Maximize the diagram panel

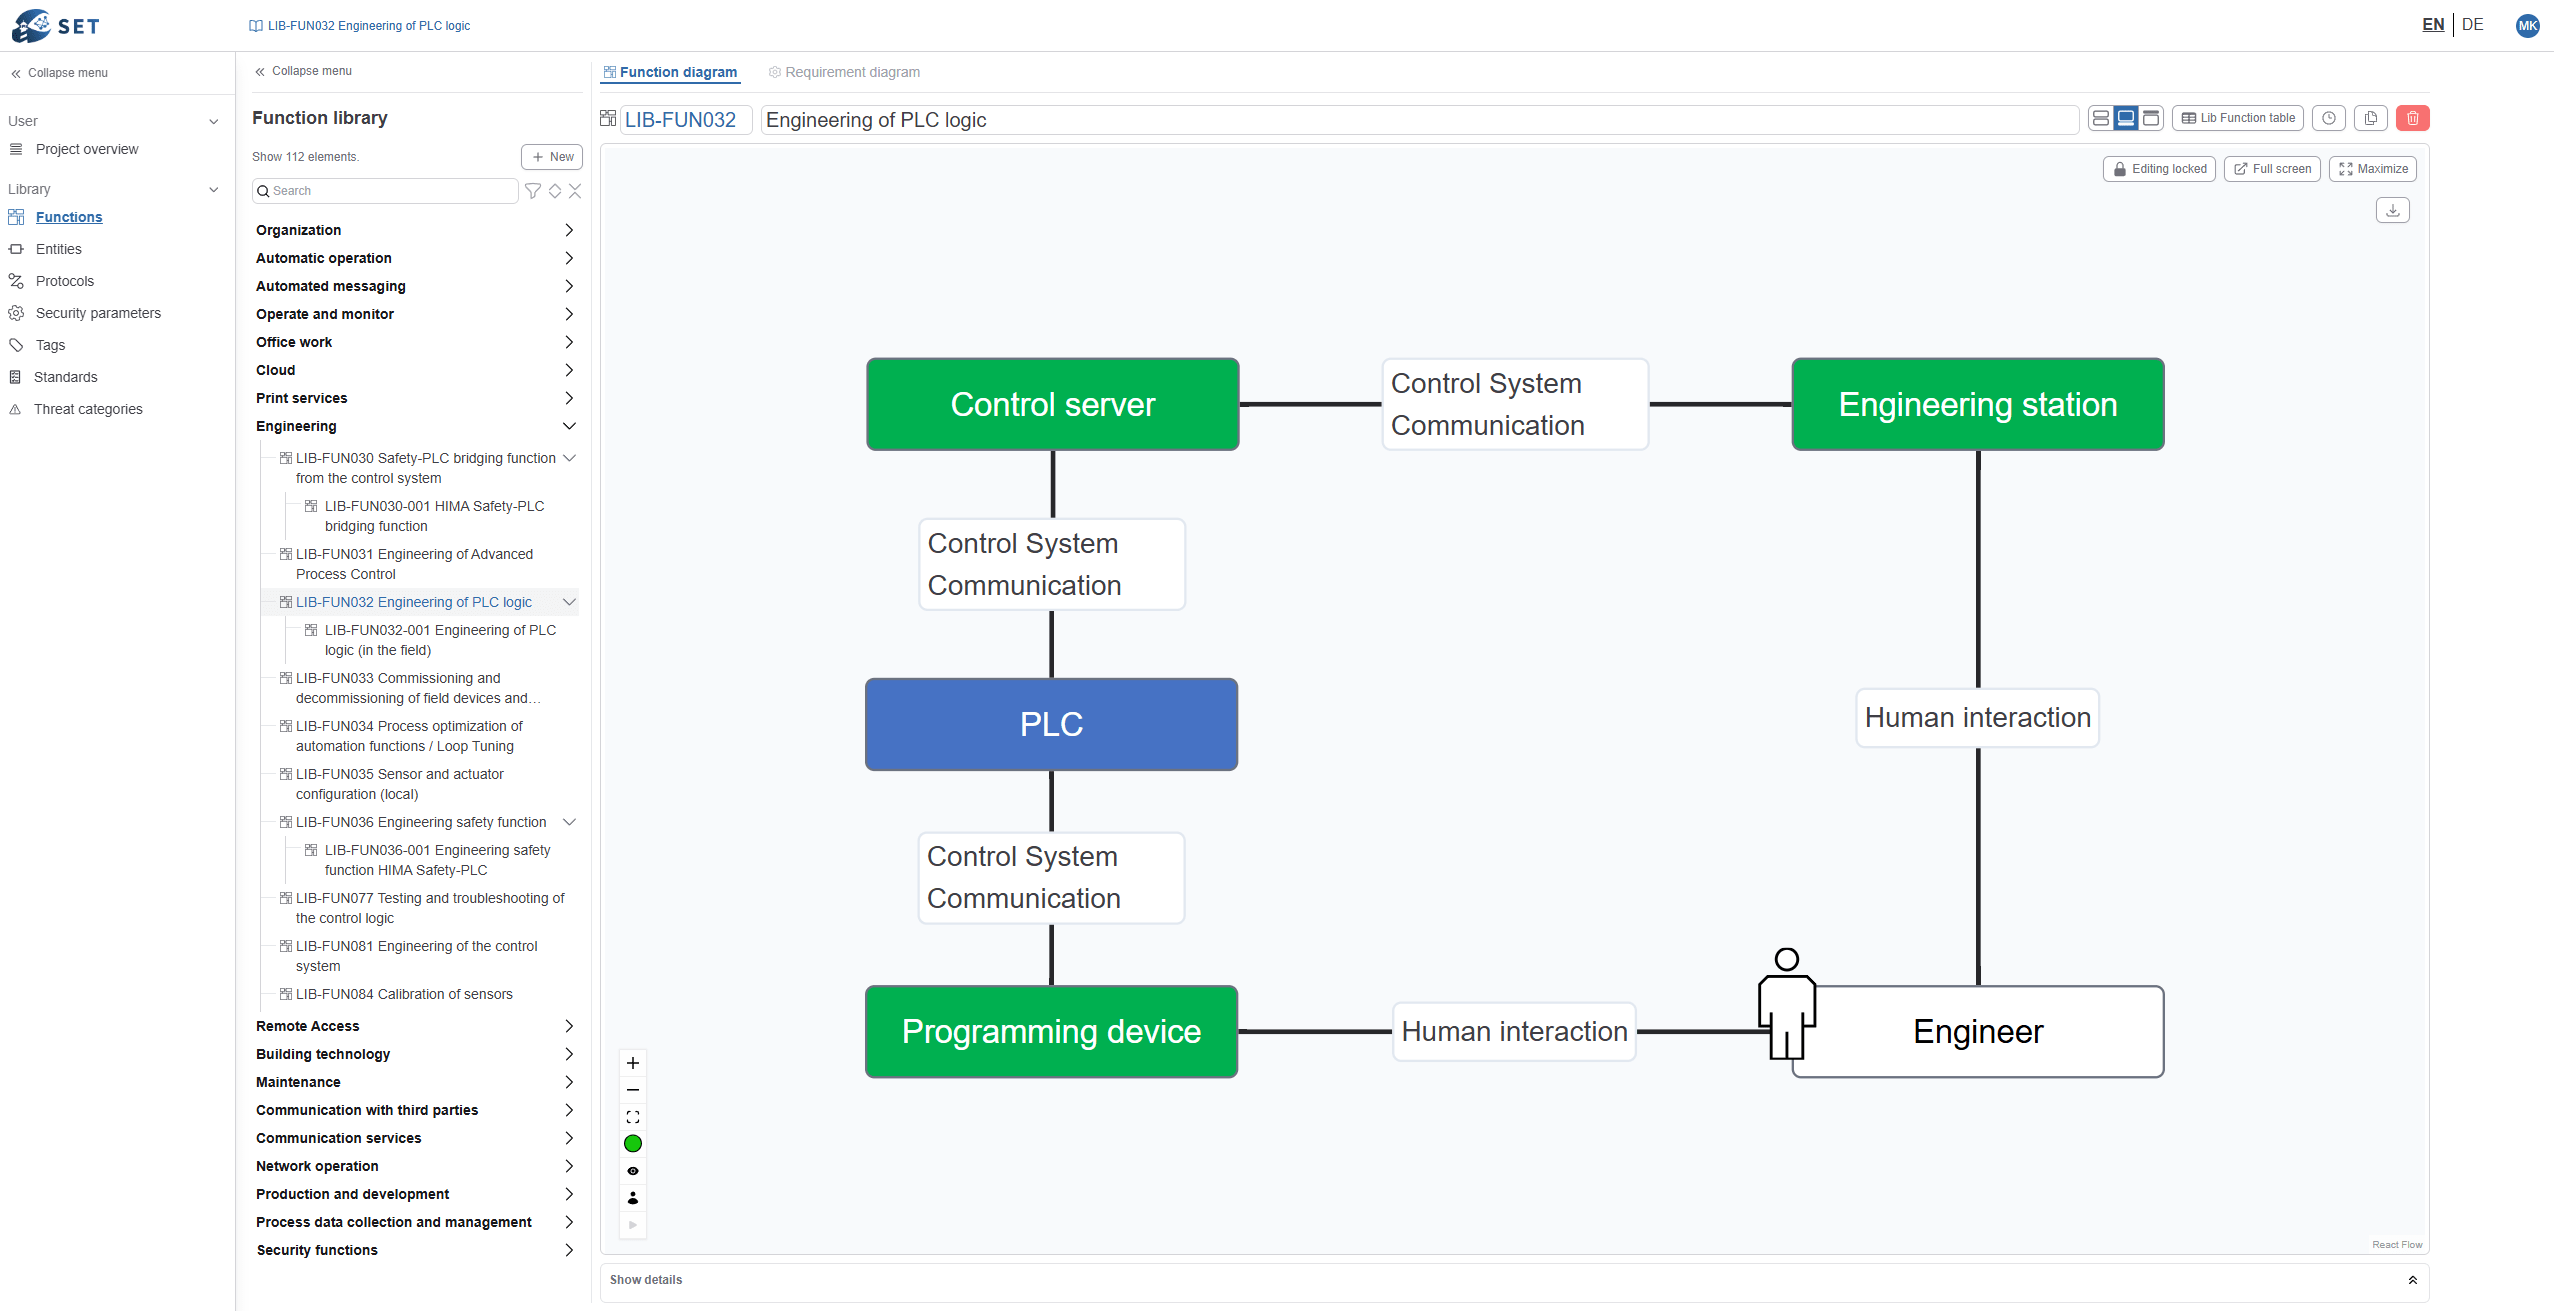[2373, 169]
